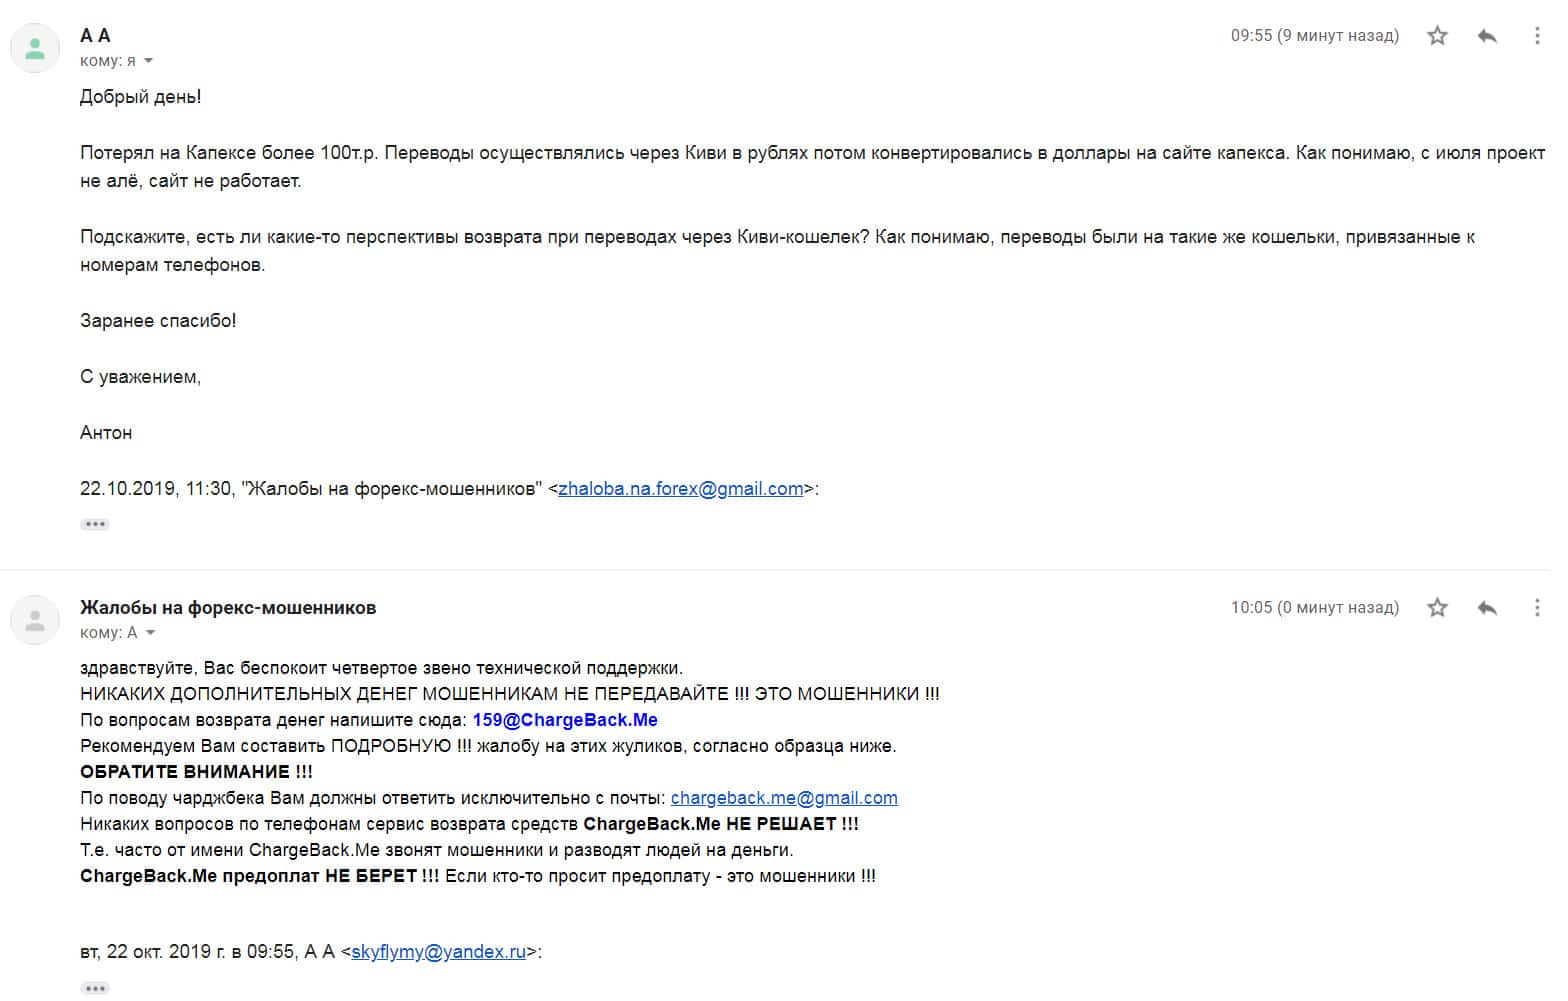Open more options menu for first email
The image size is (1568, 1001).
[x=1537, y=36]
